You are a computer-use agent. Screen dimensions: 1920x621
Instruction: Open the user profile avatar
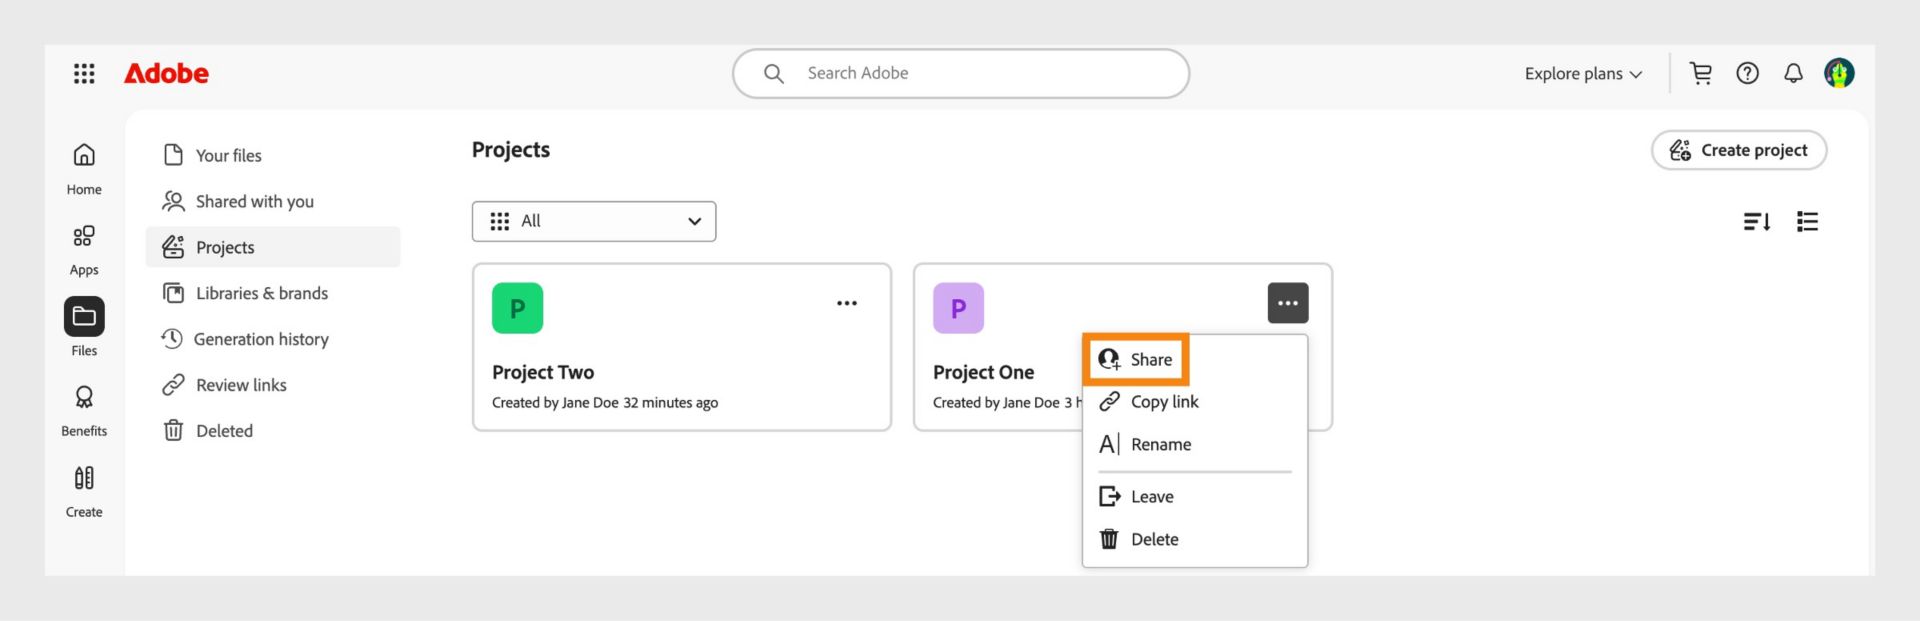click(1839, 73)
